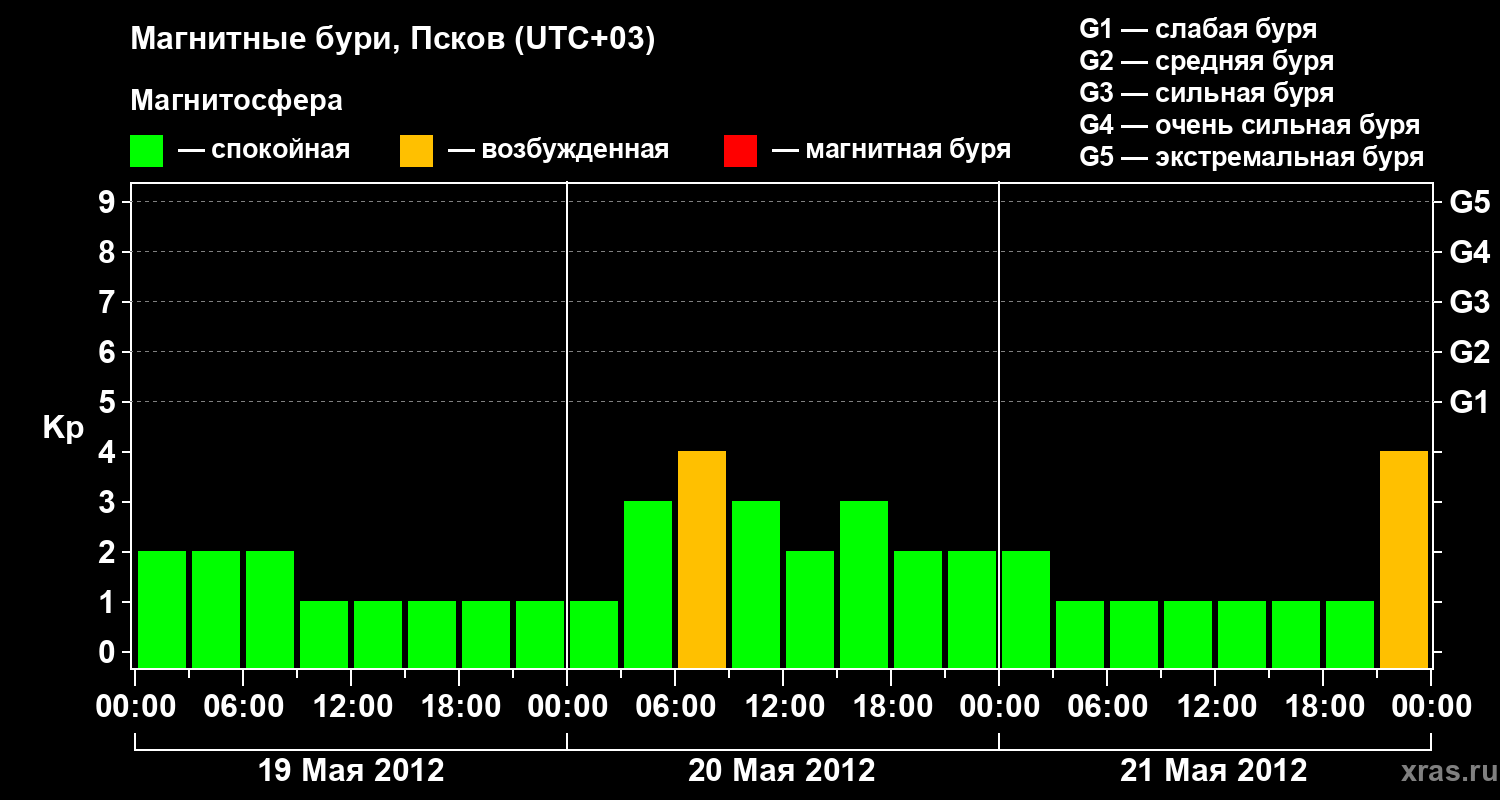The height and width of the screenshot is (800, 1500).
Task: Click the legend label '— возбужденная'
Action: [558, 150]
